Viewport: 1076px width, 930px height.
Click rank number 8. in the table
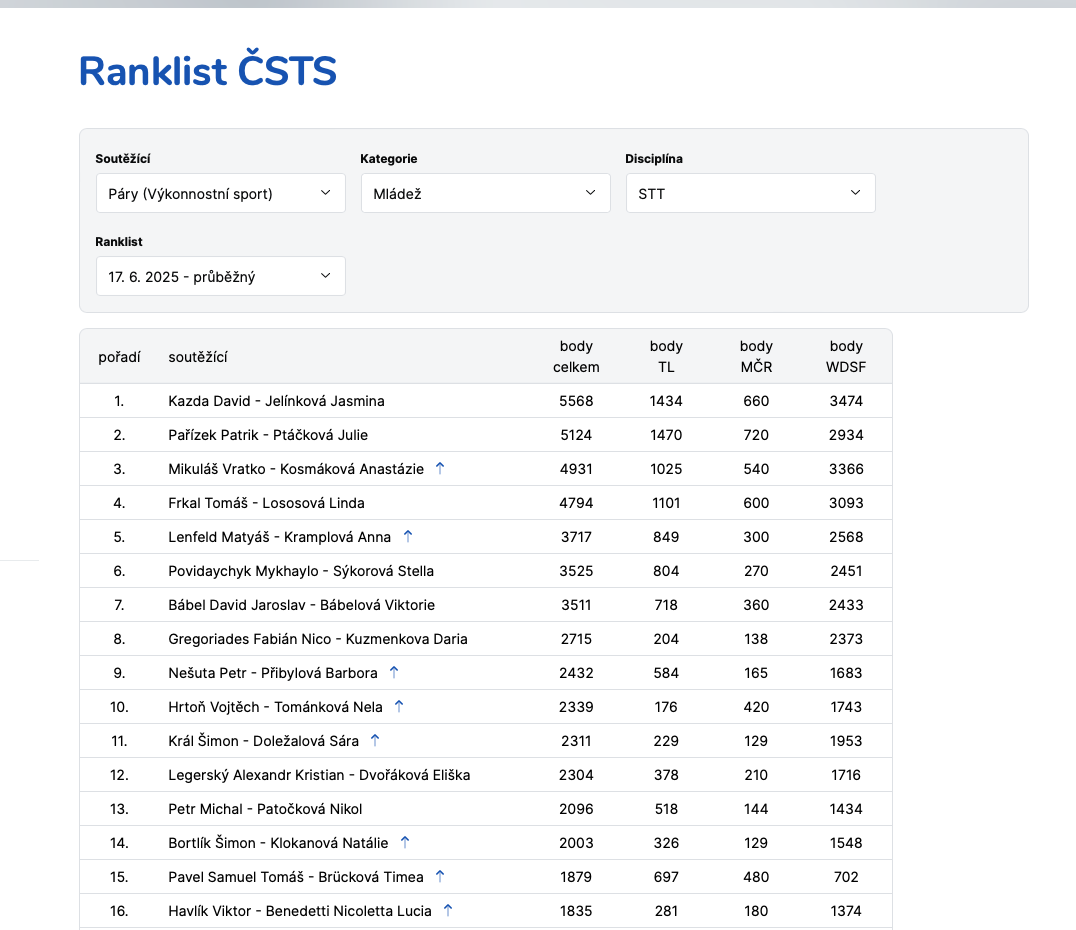119,639
